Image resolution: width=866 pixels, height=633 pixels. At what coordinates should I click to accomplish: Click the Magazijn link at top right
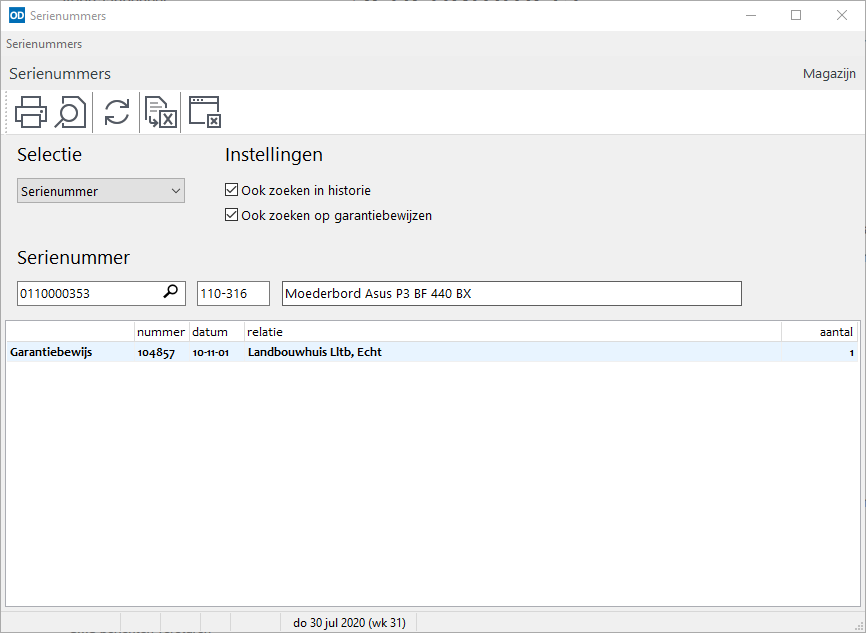(829, 74)
